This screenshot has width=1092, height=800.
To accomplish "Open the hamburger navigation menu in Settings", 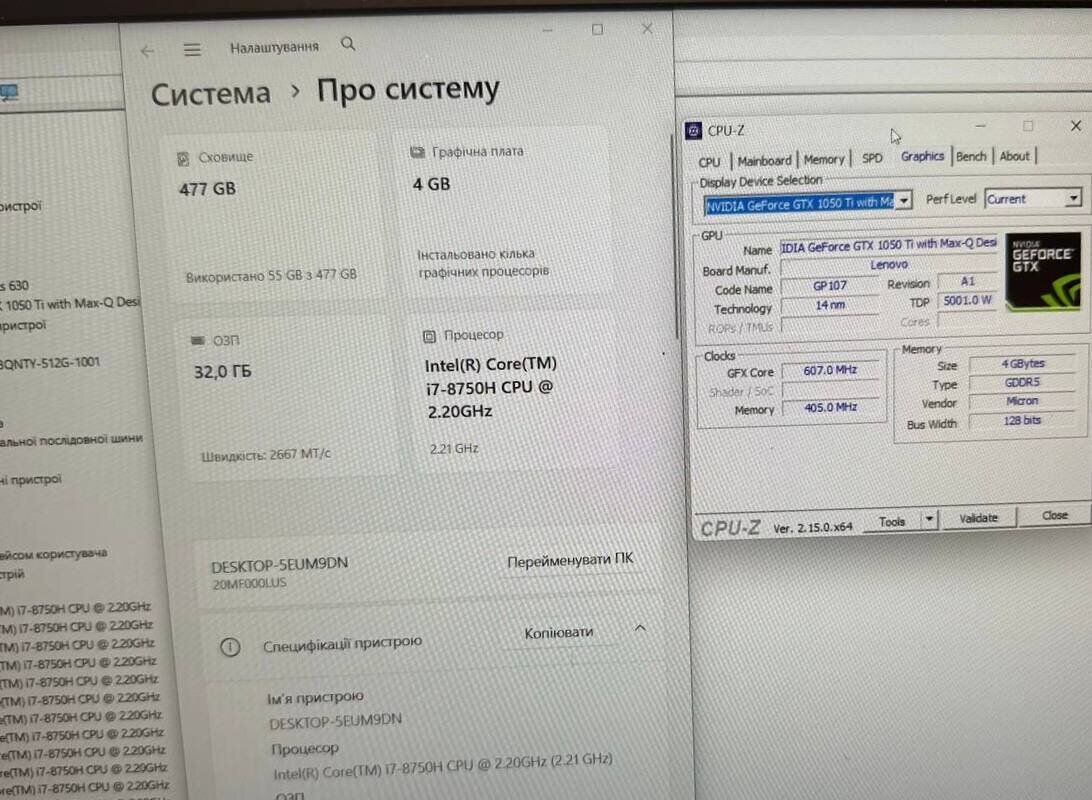I will [x=192, y=50].
